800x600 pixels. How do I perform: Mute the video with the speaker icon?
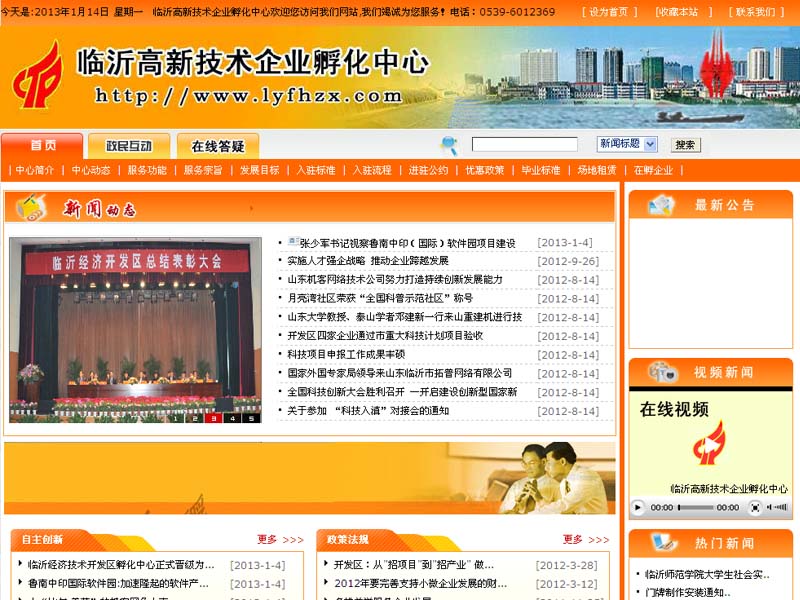click(769, 507)
